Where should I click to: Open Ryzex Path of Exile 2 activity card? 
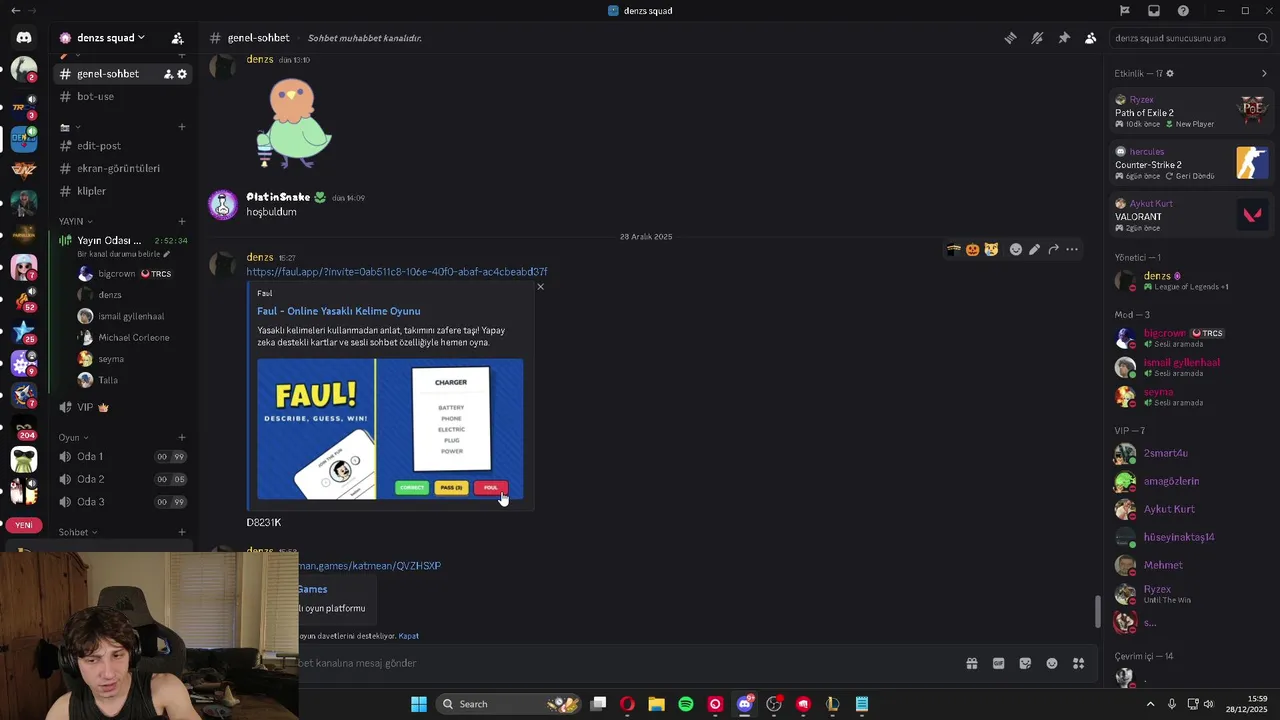point(1191,112)
